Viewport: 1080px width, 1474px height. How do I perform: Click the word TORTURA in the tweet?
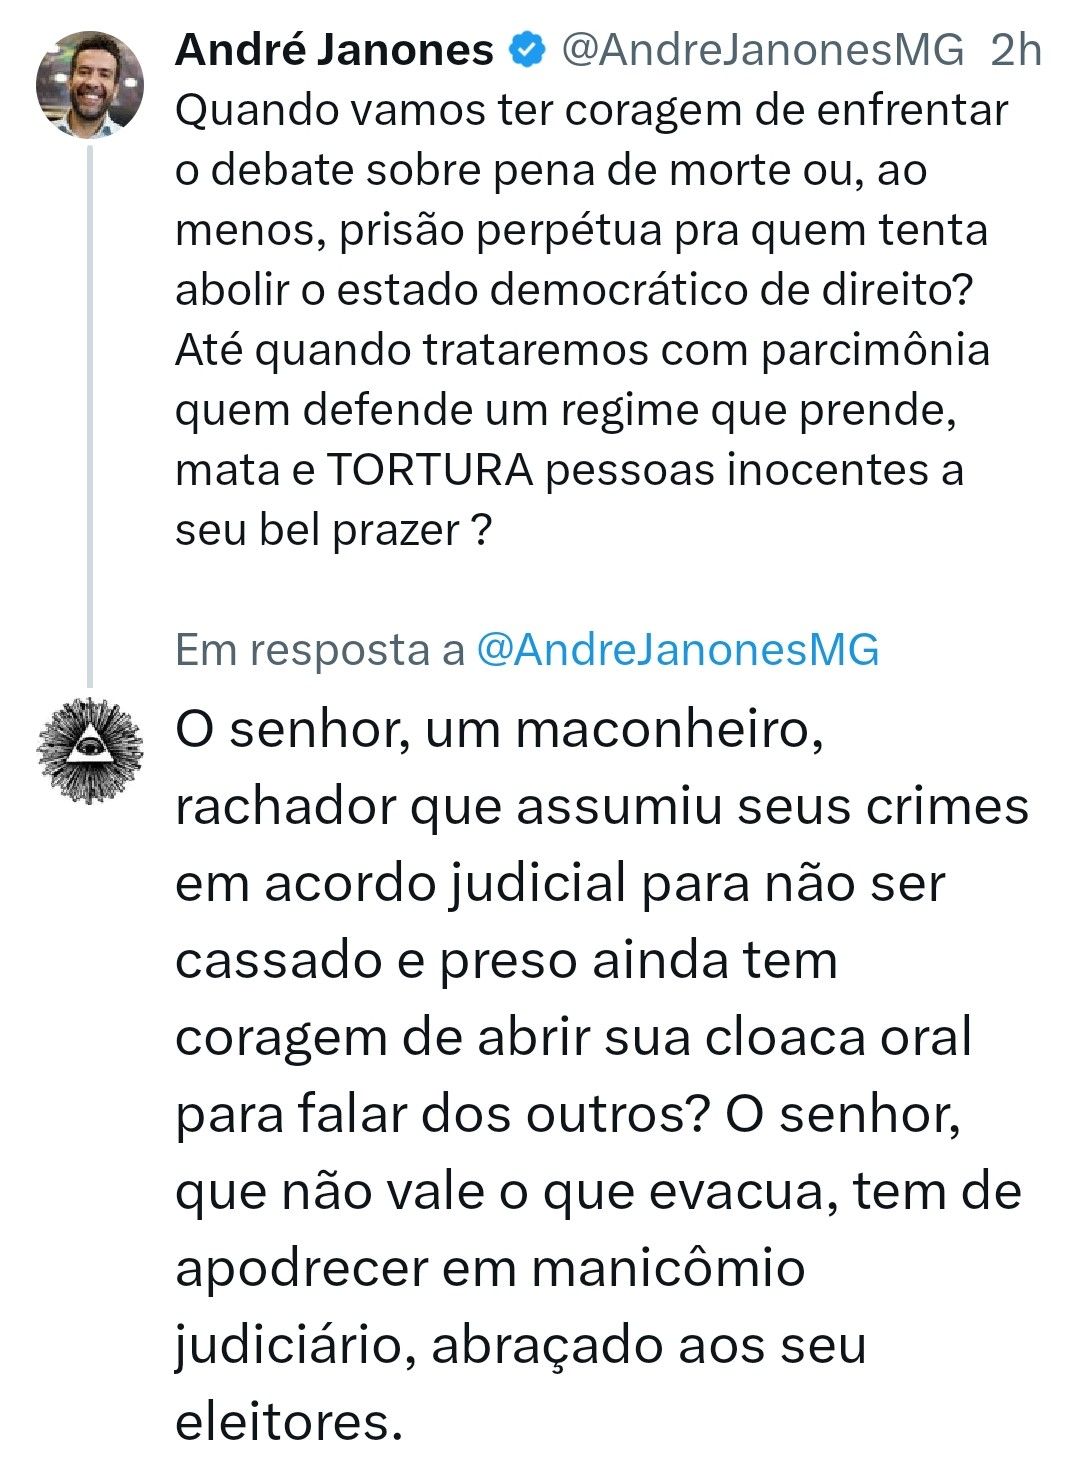[x=430, y=470]
